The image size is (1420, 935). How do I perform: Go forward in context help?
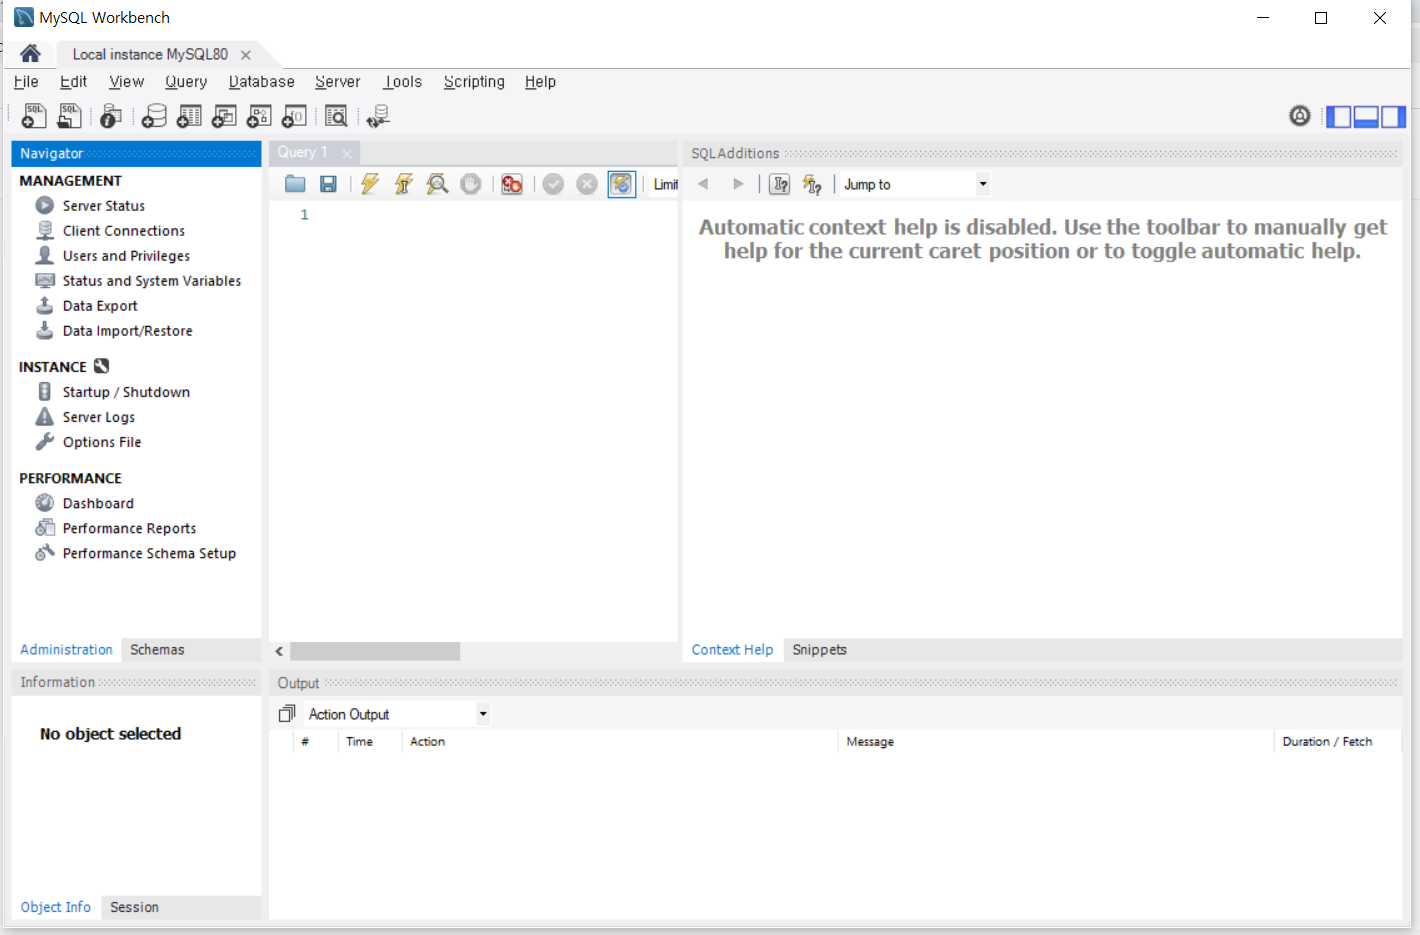click(x=738, y=184)
